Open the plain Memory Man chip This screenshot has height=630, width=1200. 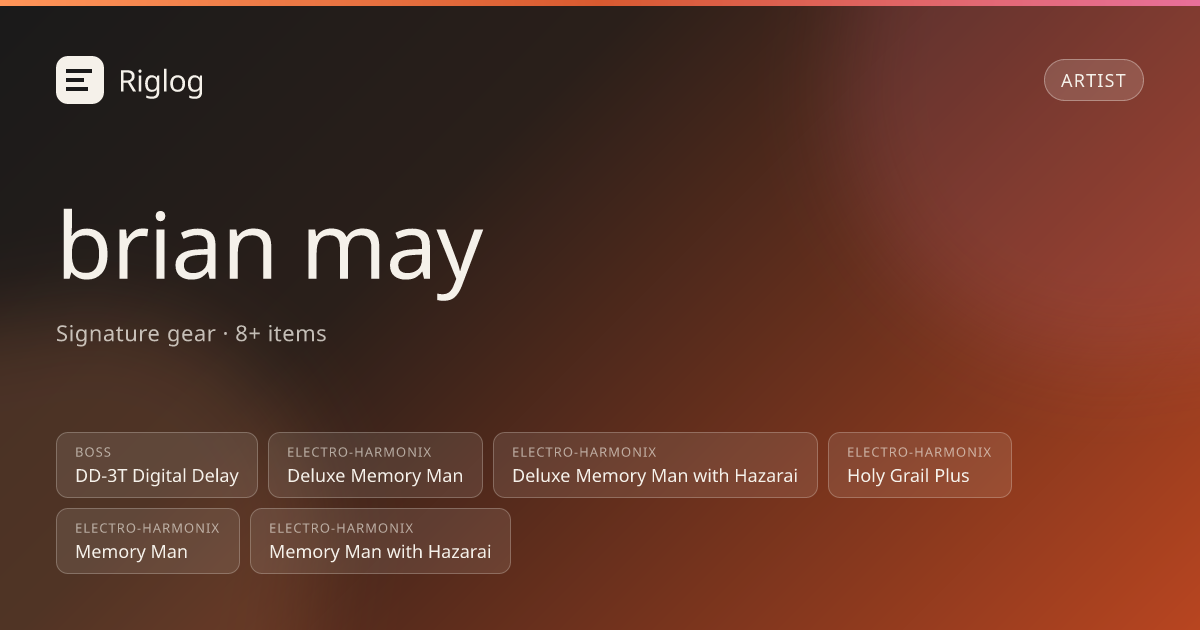click(x=148, y=541)
